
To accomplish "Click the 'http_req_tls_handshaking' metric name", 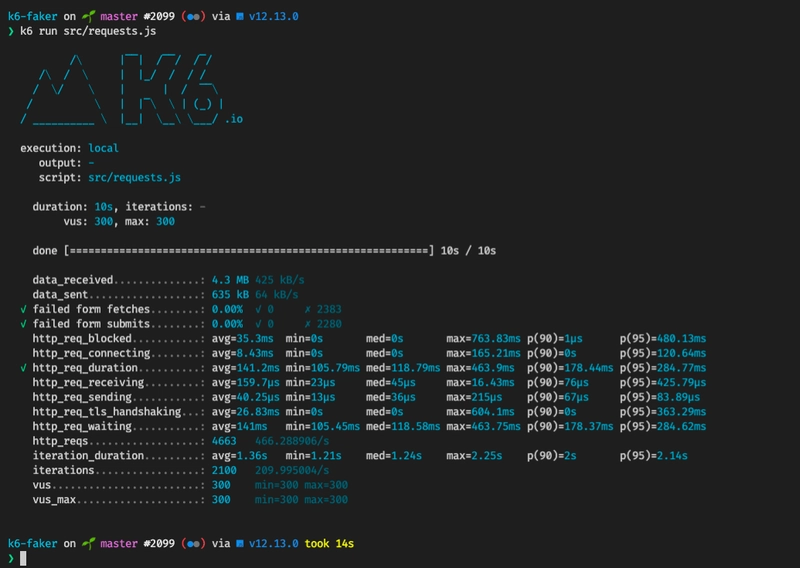I will (107, 412).
